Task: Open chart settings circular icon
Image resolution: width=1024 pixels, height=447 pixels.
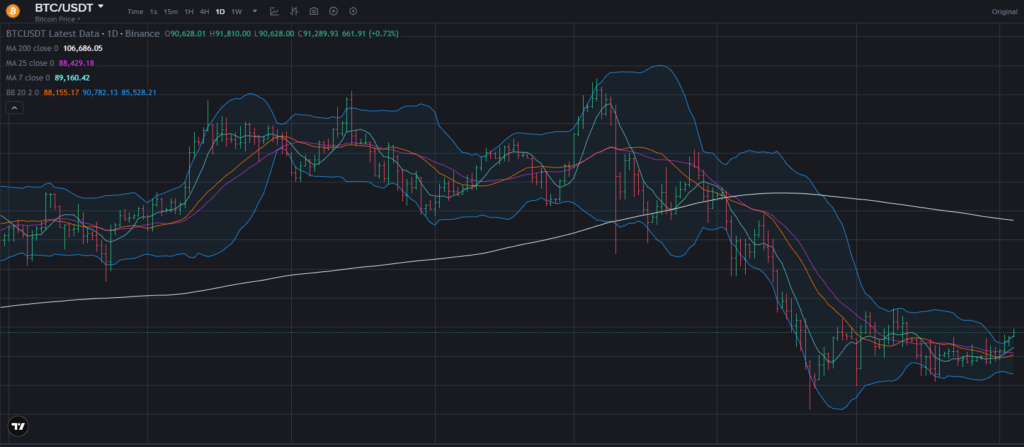Action: [x=353, y=11]
